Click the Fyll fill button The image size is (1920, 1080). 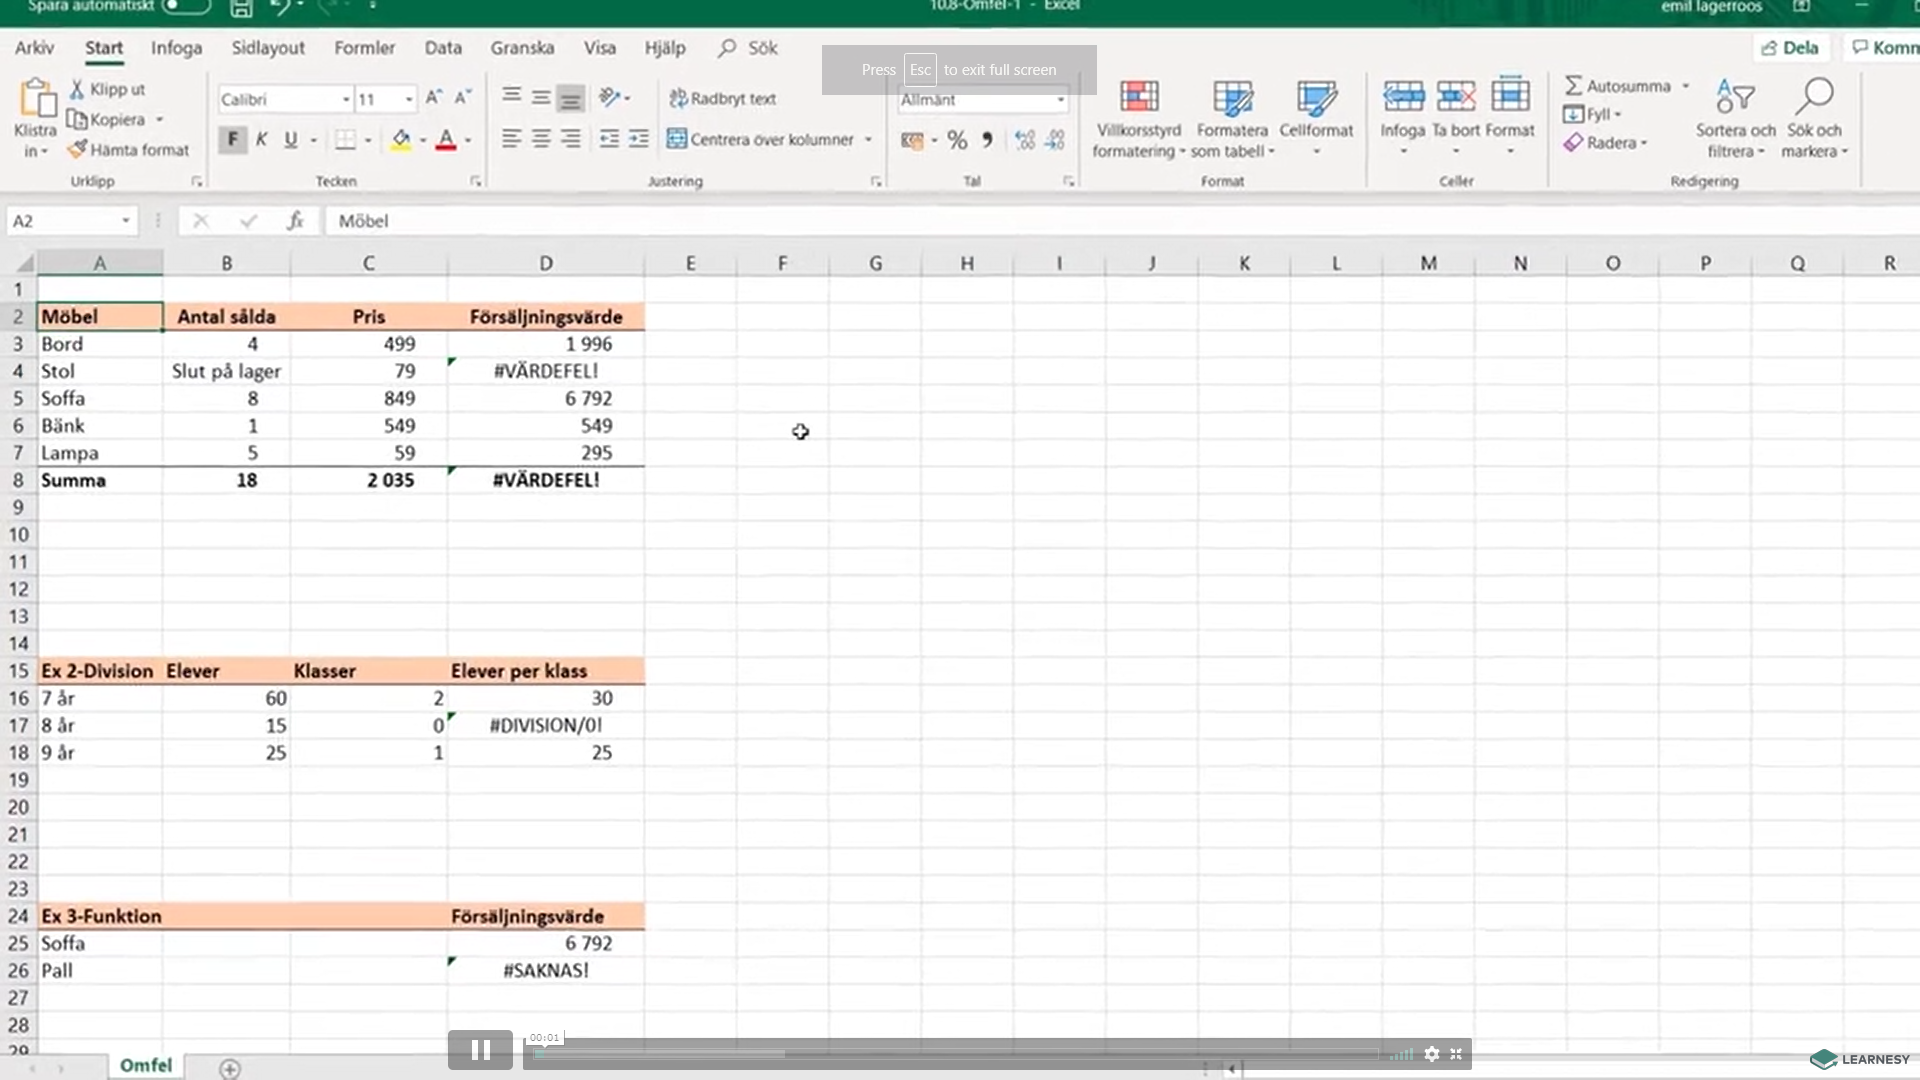point(1592,114)
